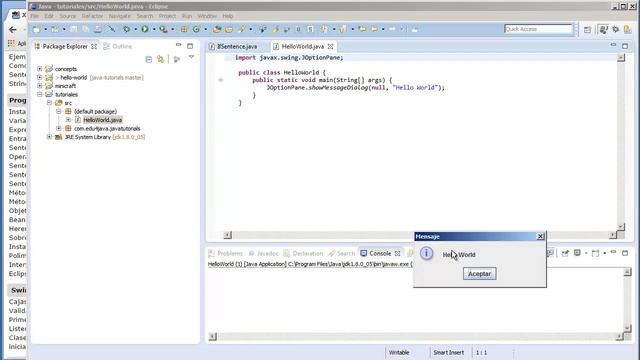Image resolution: width=640 pixels, height=360 pixels.
Task: Close the Mensaje dialog with X
Action: coord(540,236)
